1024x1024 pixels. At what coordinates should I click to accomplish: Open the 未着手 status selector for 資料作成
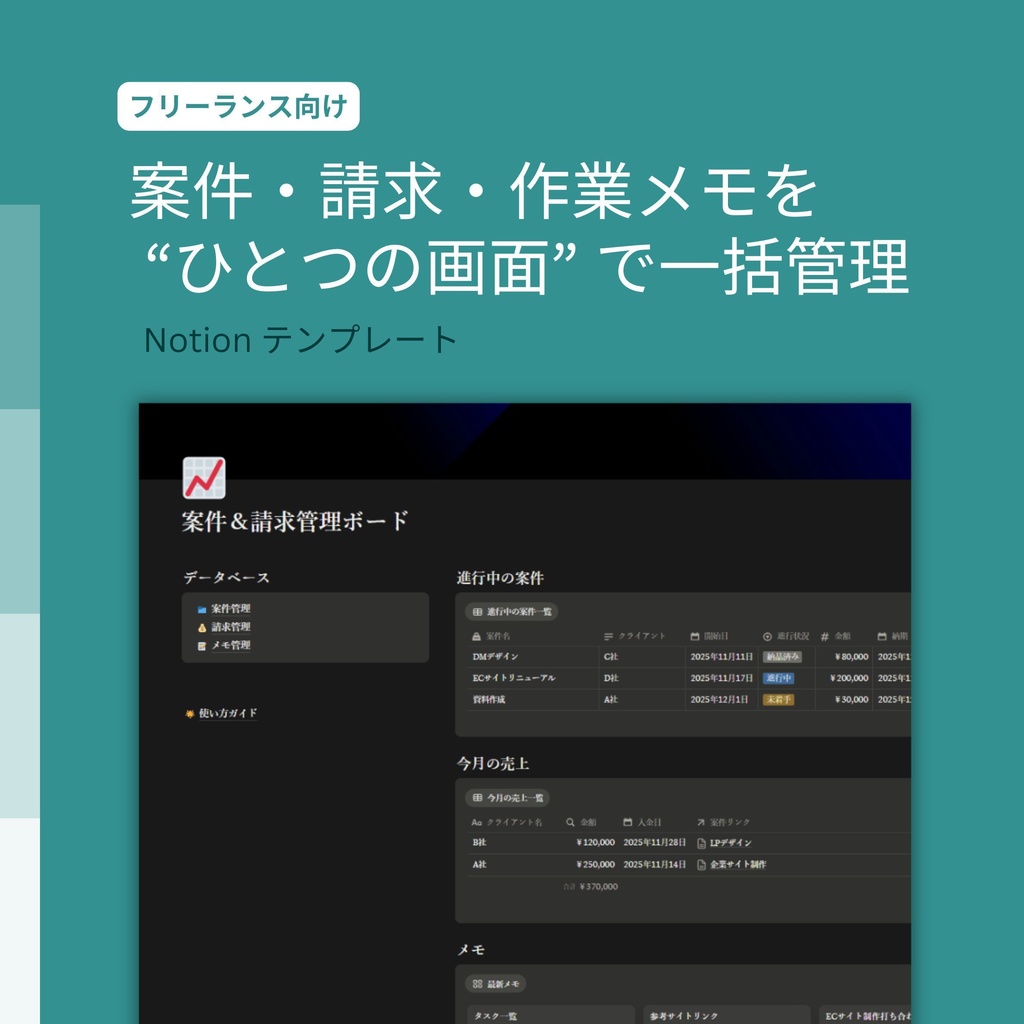tap(780, 699)
